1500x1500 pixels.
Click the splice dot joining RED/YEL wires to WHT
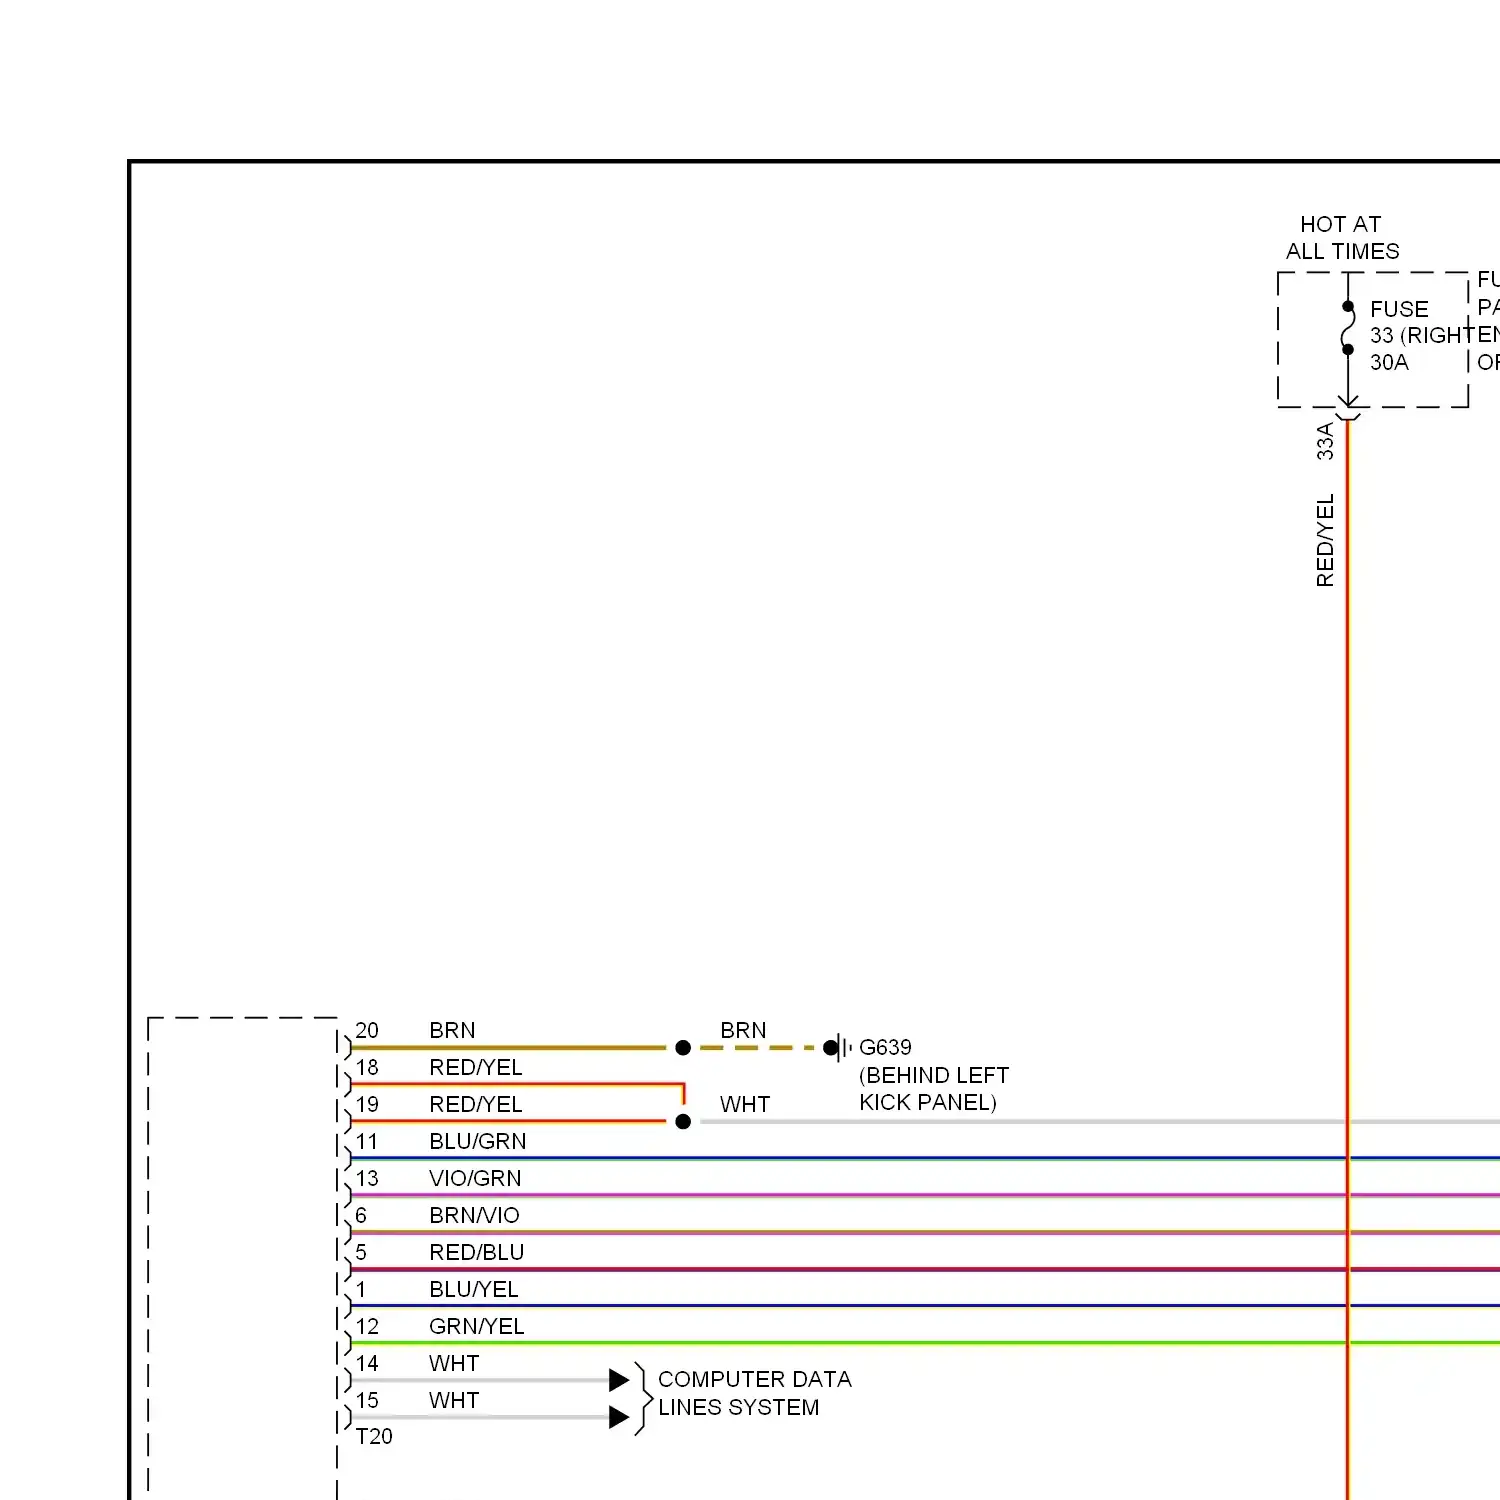pyautogui.click(x=683, y=1121)
